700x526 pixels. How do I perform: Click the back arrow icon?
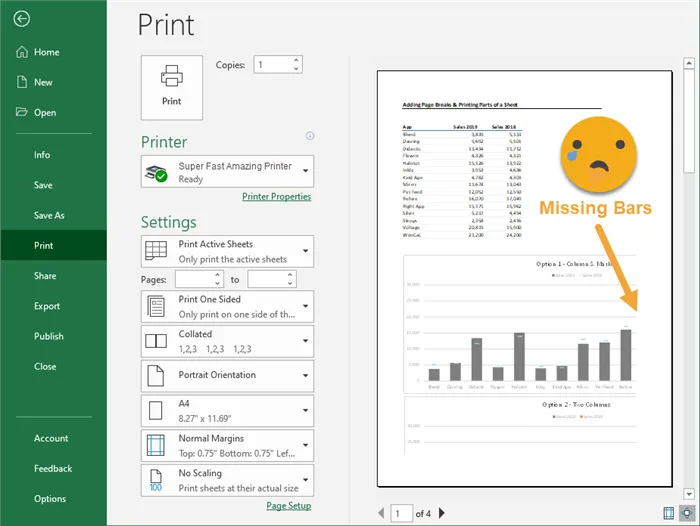[x=22, y=19]
